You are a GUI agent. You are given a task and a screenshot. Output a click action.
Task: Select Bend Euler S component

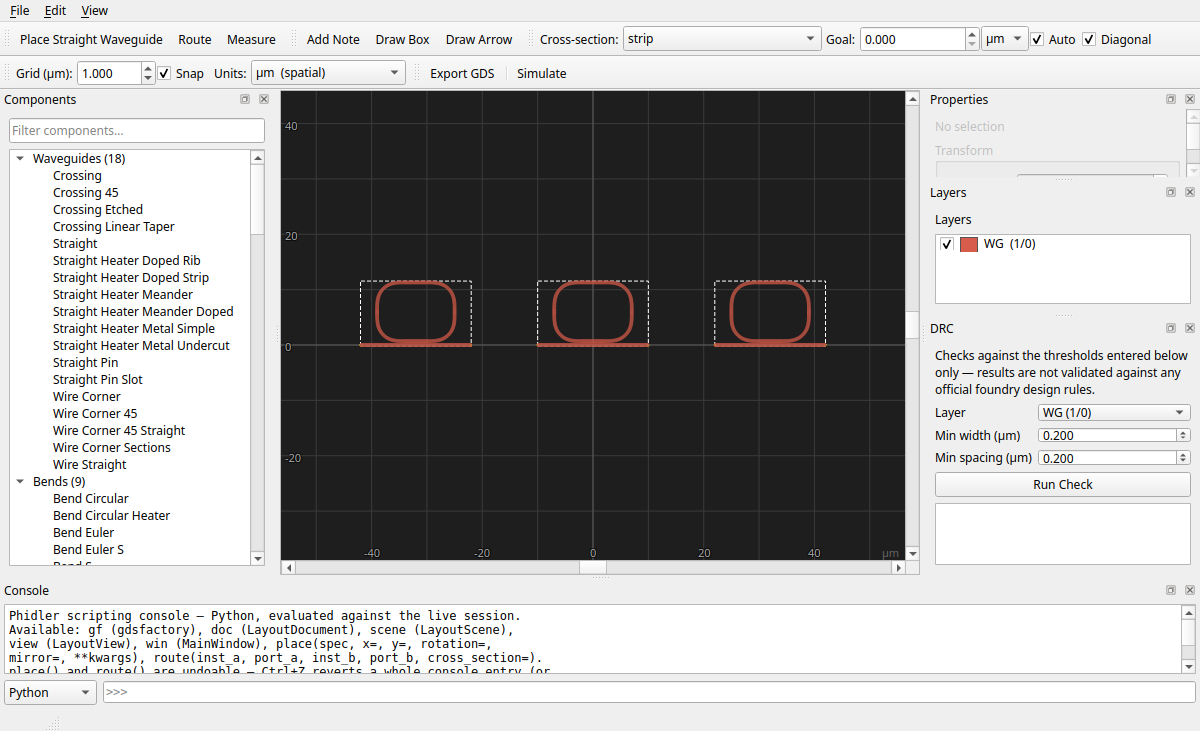coord(89,550)
